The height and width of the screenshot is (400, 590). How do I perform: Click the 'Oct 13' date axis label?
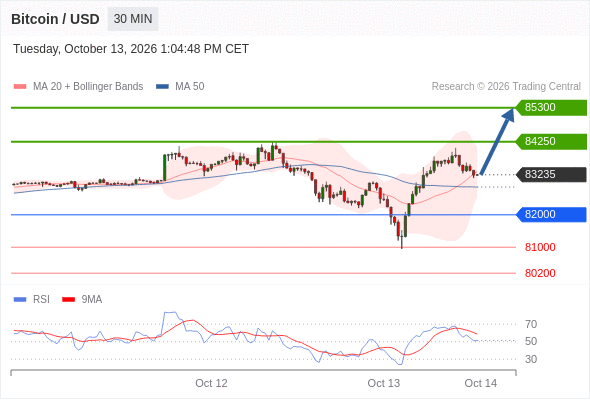pos(383,383)
